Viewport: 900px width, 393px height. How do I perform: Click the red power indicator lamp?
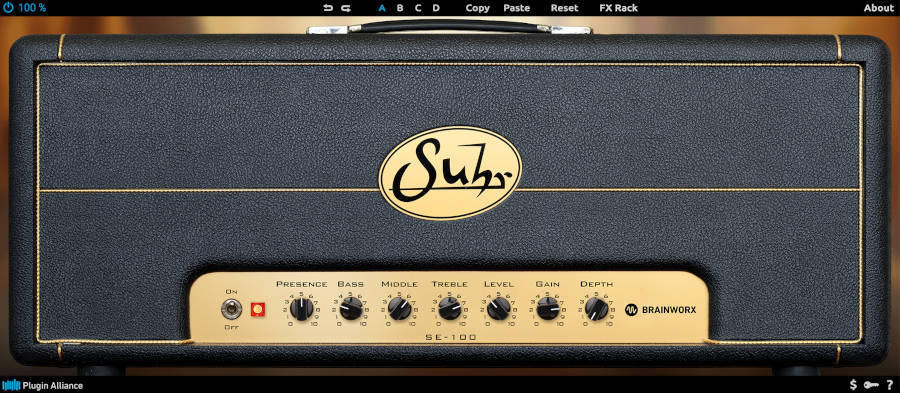point(258,310)
